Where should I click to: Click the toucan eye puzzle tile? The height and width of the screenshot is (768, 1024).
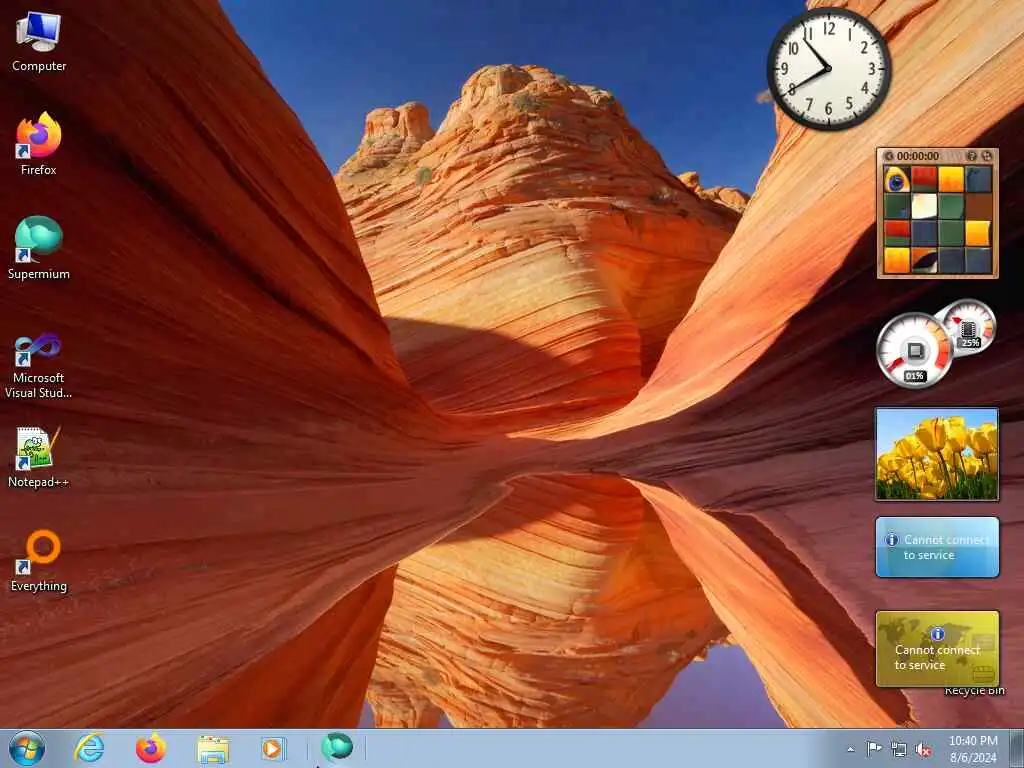(897, 179)
